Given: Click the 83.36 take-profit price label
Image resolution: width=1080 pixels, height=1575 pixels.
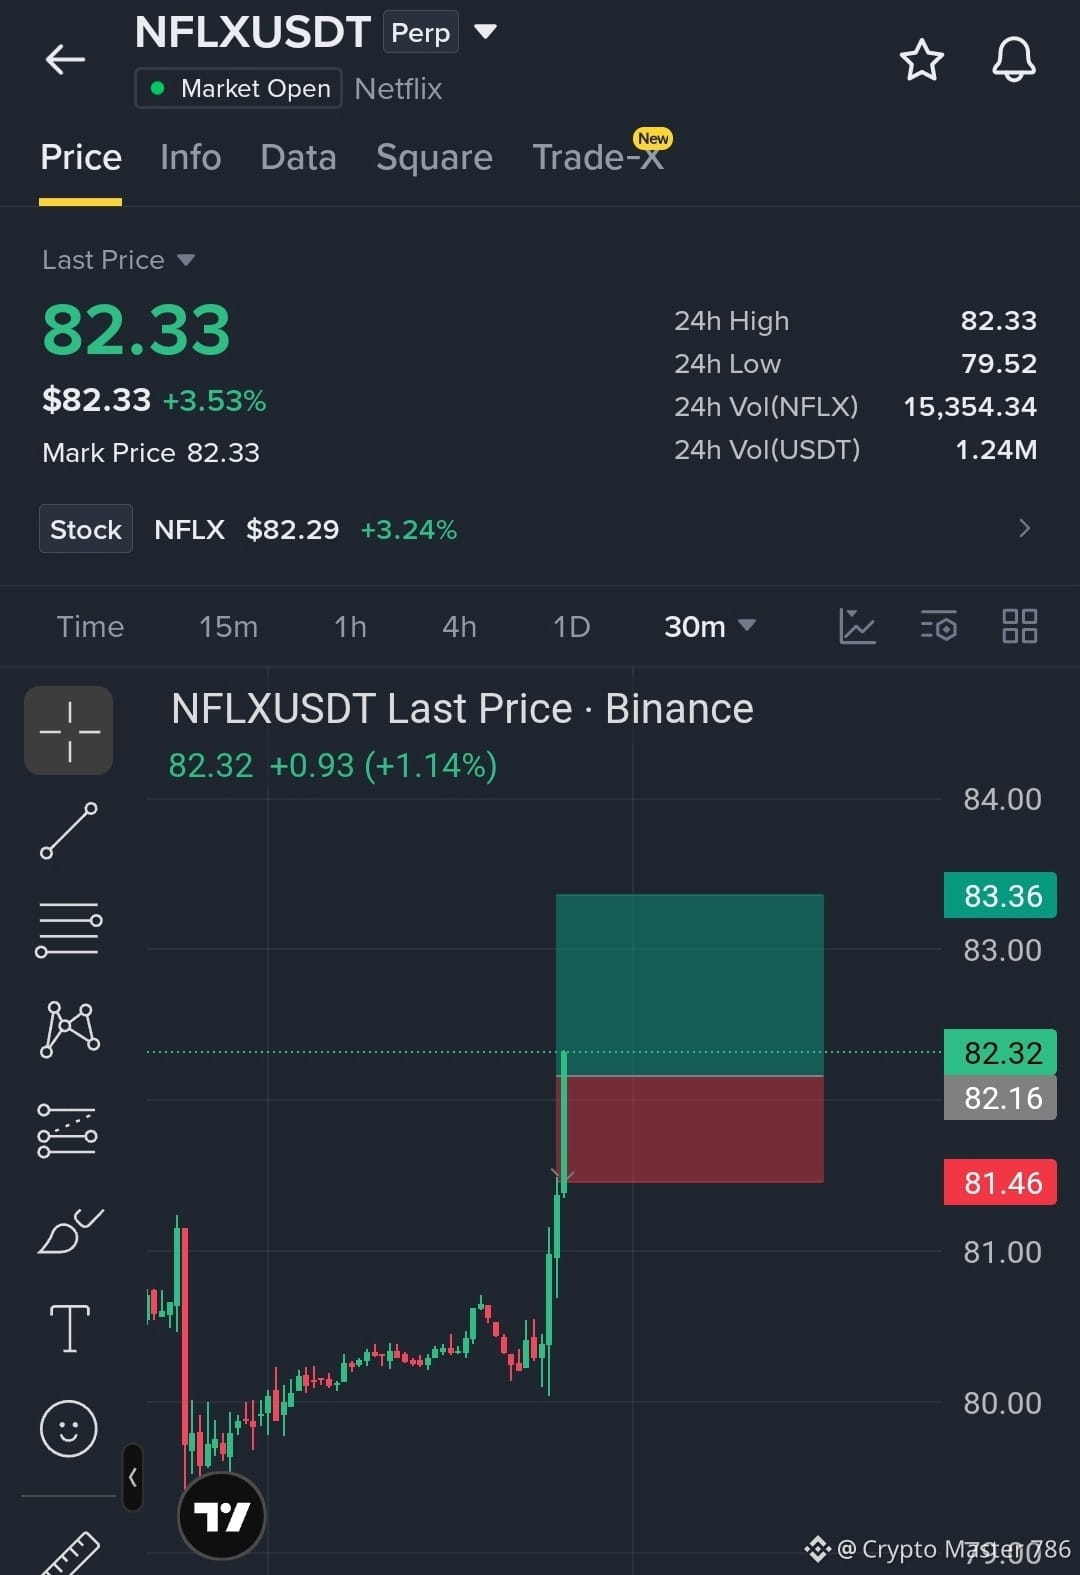Looking at the screenshot, I should (1000, 896).
